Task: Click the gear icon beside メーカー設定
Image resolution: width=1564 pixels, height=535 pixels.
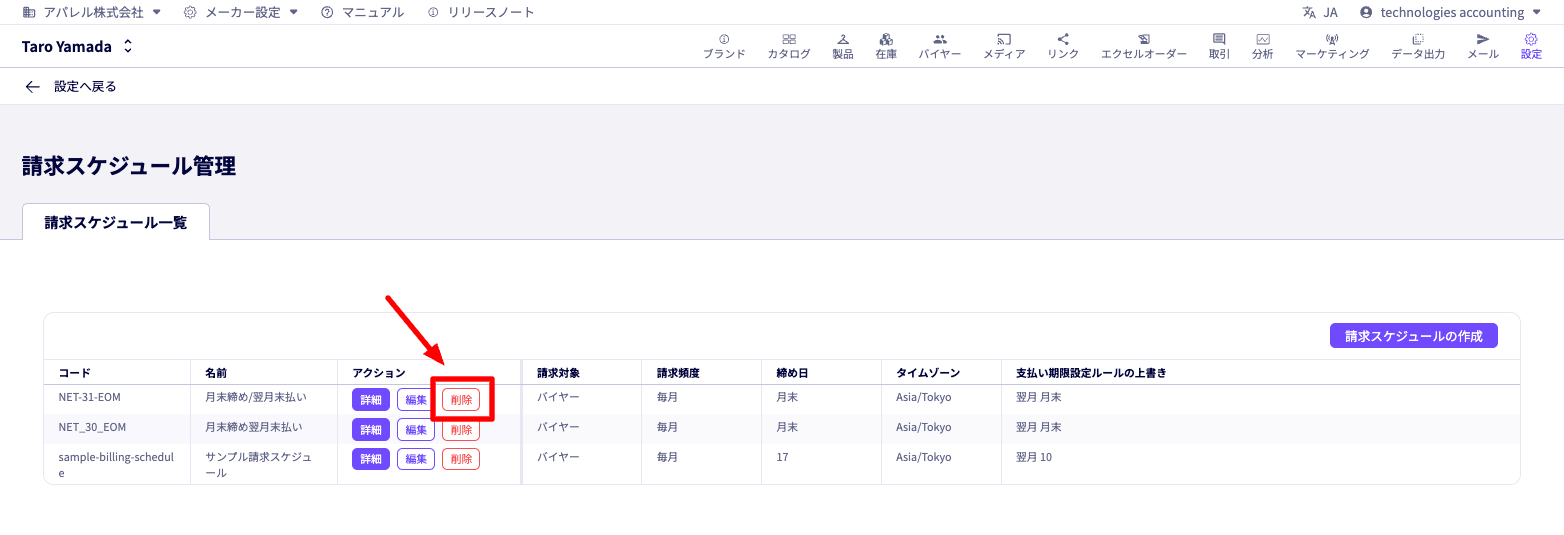Action: pyautogui.click(x=190, y=12)
